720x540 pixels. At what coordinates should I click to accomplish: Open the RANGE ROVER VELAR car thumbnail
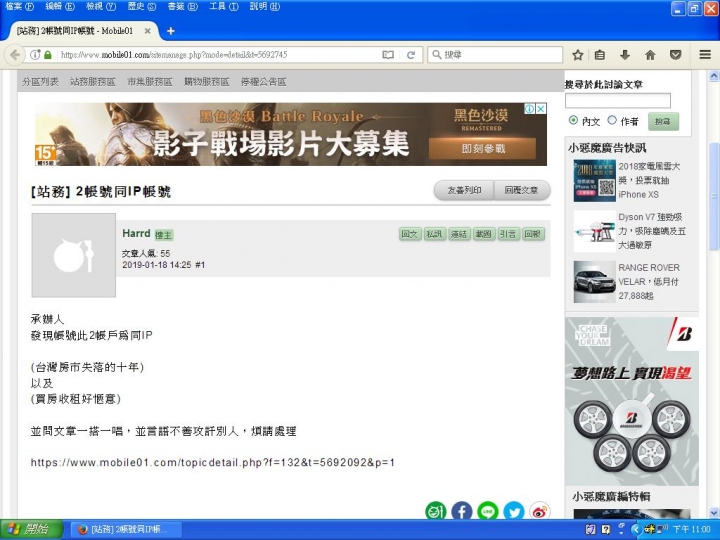[x=594, y=281]
